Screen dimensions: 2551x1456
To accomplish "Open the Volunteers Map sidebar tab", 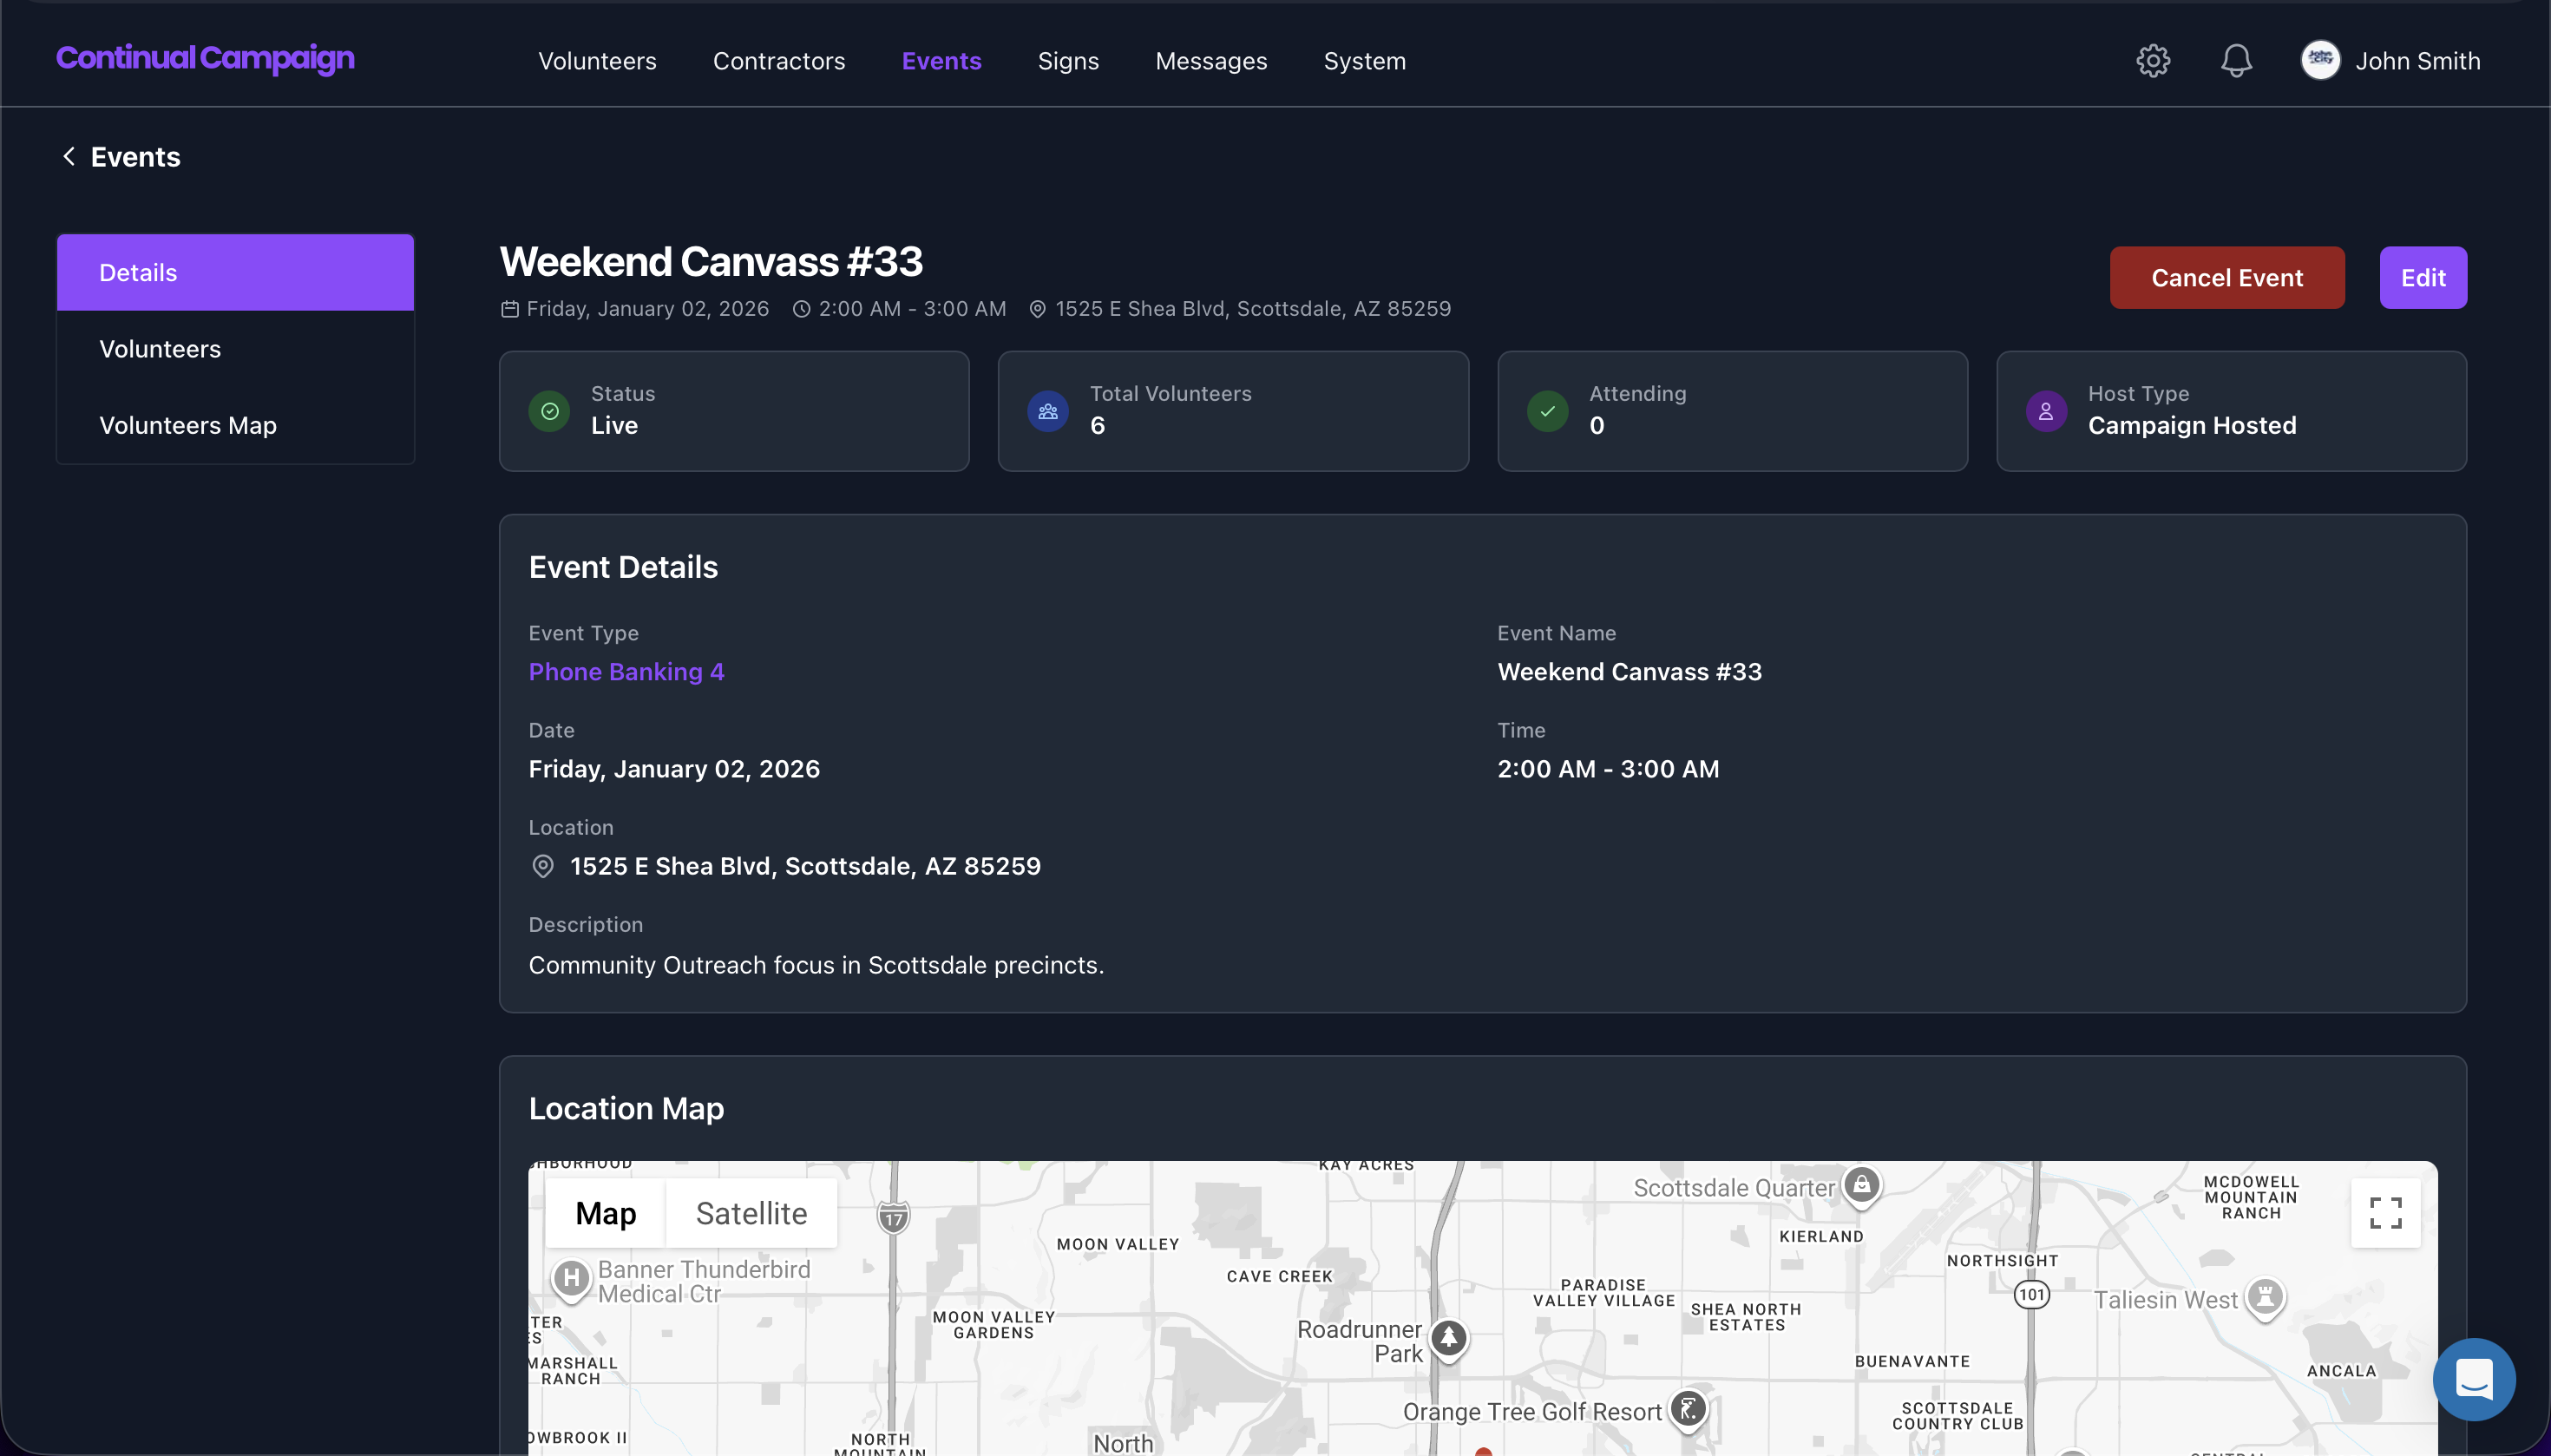I will [x=188, y=425].
